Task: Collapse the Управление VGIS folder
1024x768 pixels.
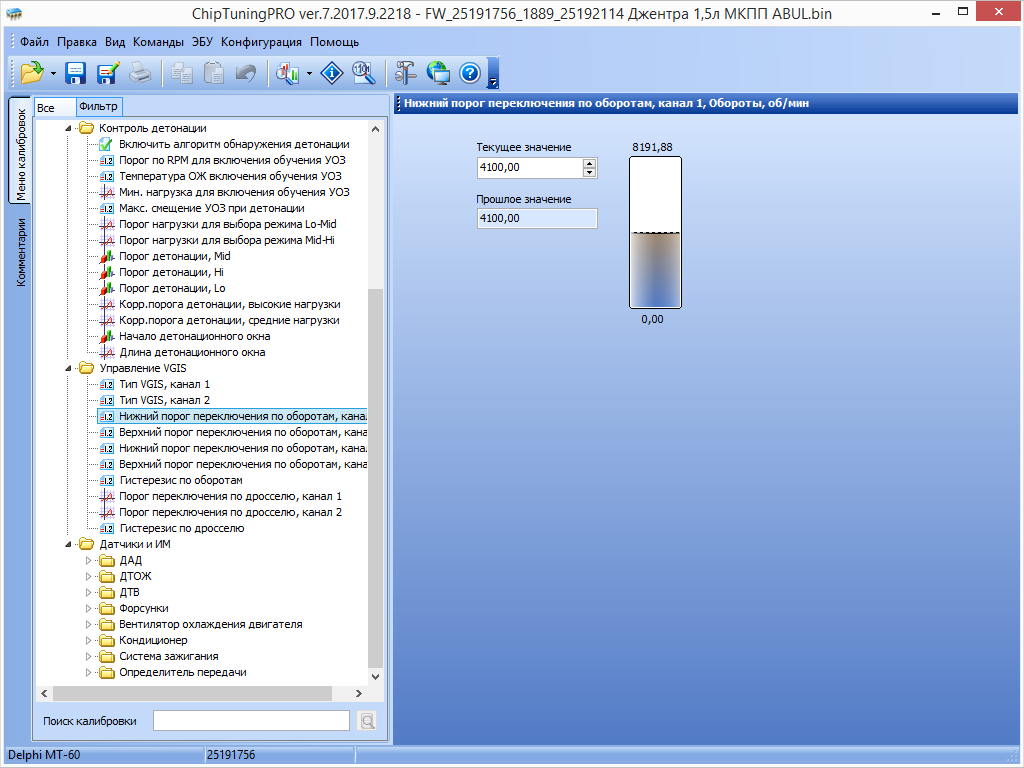Action: coord(68,368)
